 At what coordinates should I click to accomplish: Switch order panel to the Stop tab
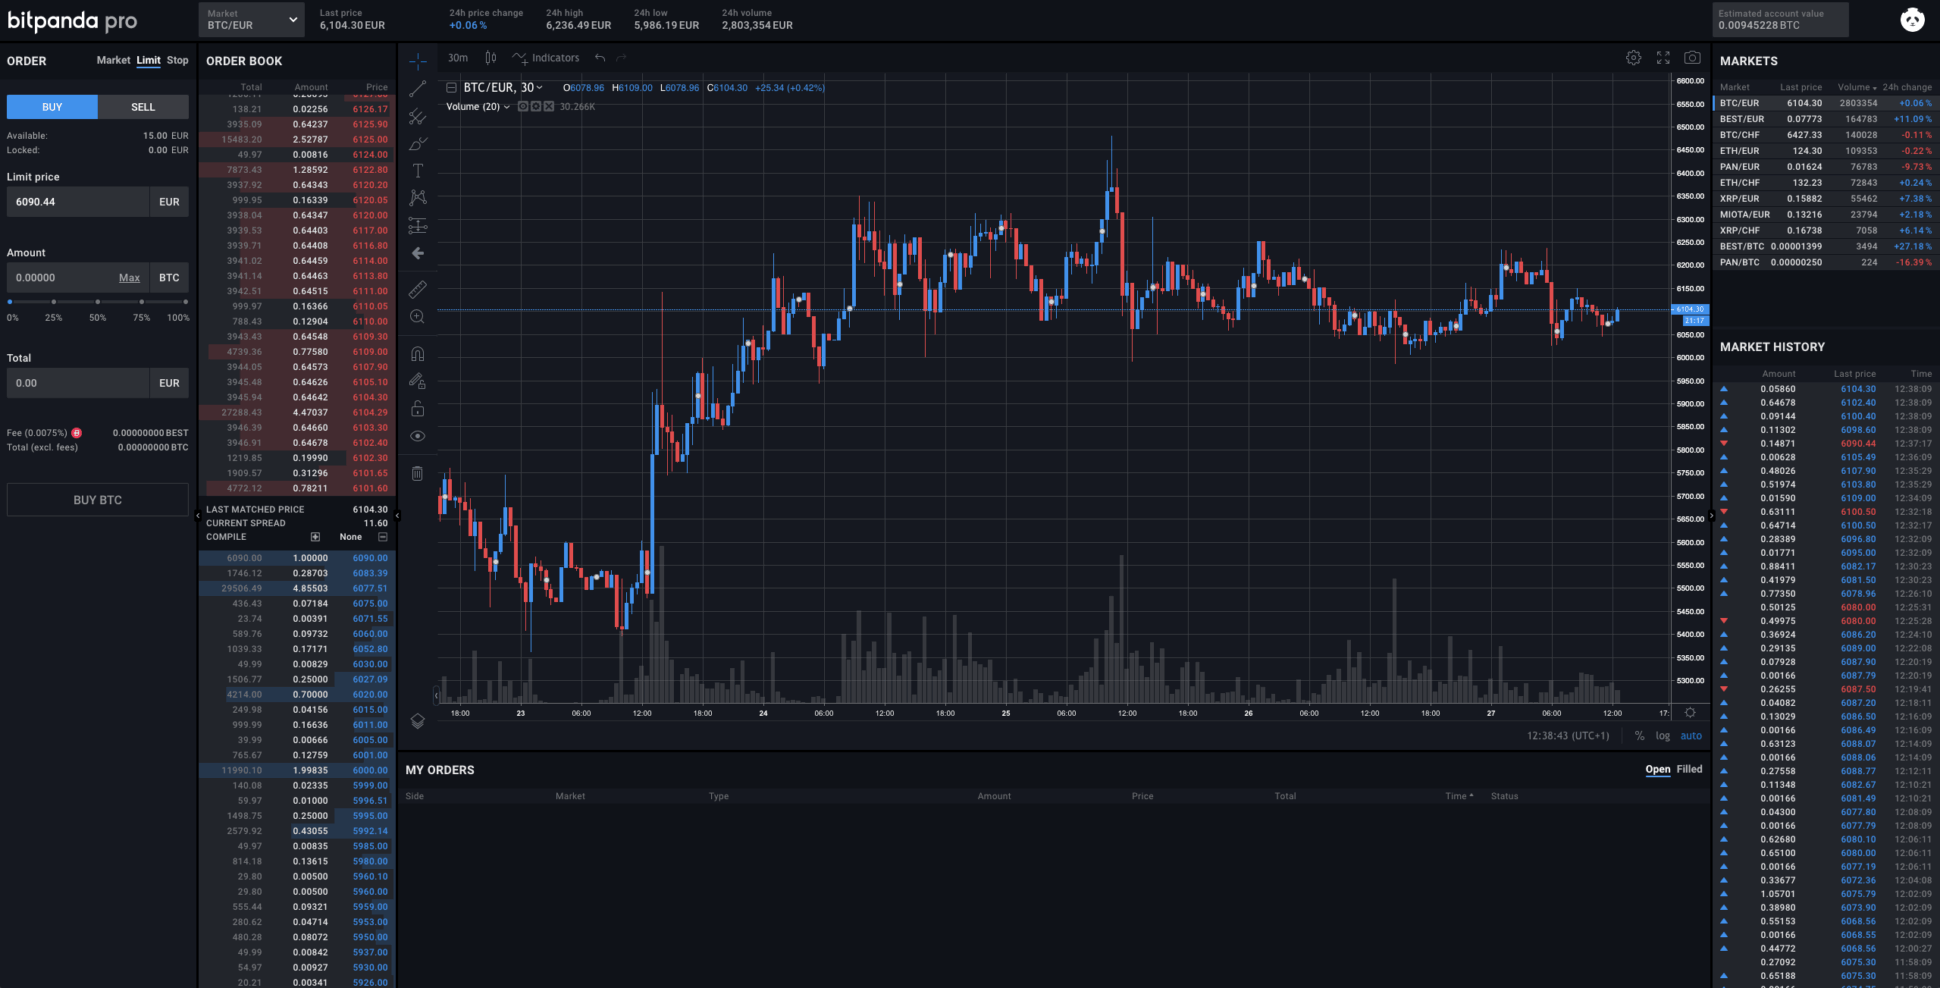click(177, 60)
